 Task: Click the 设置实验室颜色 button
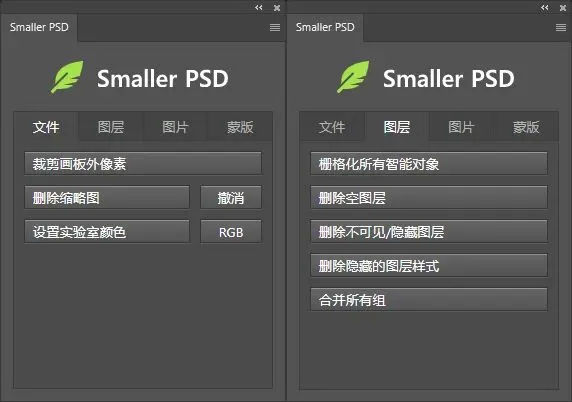tap(107, 231)
